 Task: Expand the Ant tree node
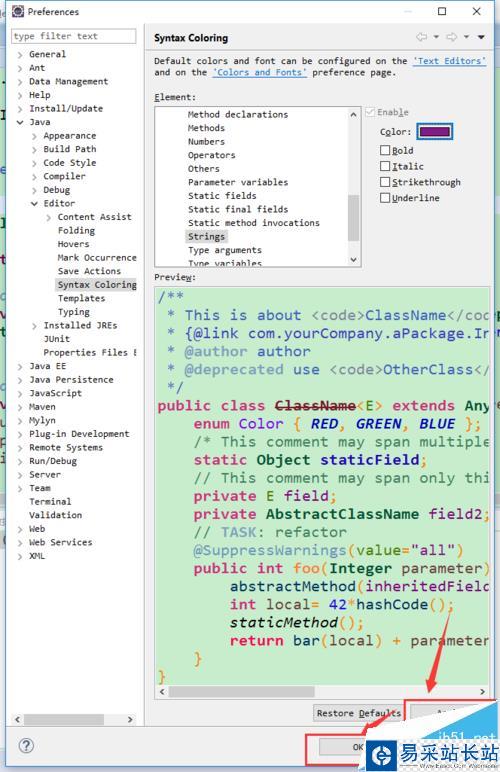click(x=20, y=68)
